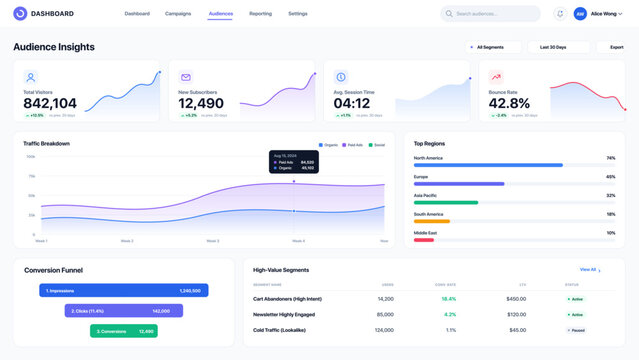639x360 pixels.
Task: Click the Europe progress bar
Action: pyautogui.click(x=514, y=184)
